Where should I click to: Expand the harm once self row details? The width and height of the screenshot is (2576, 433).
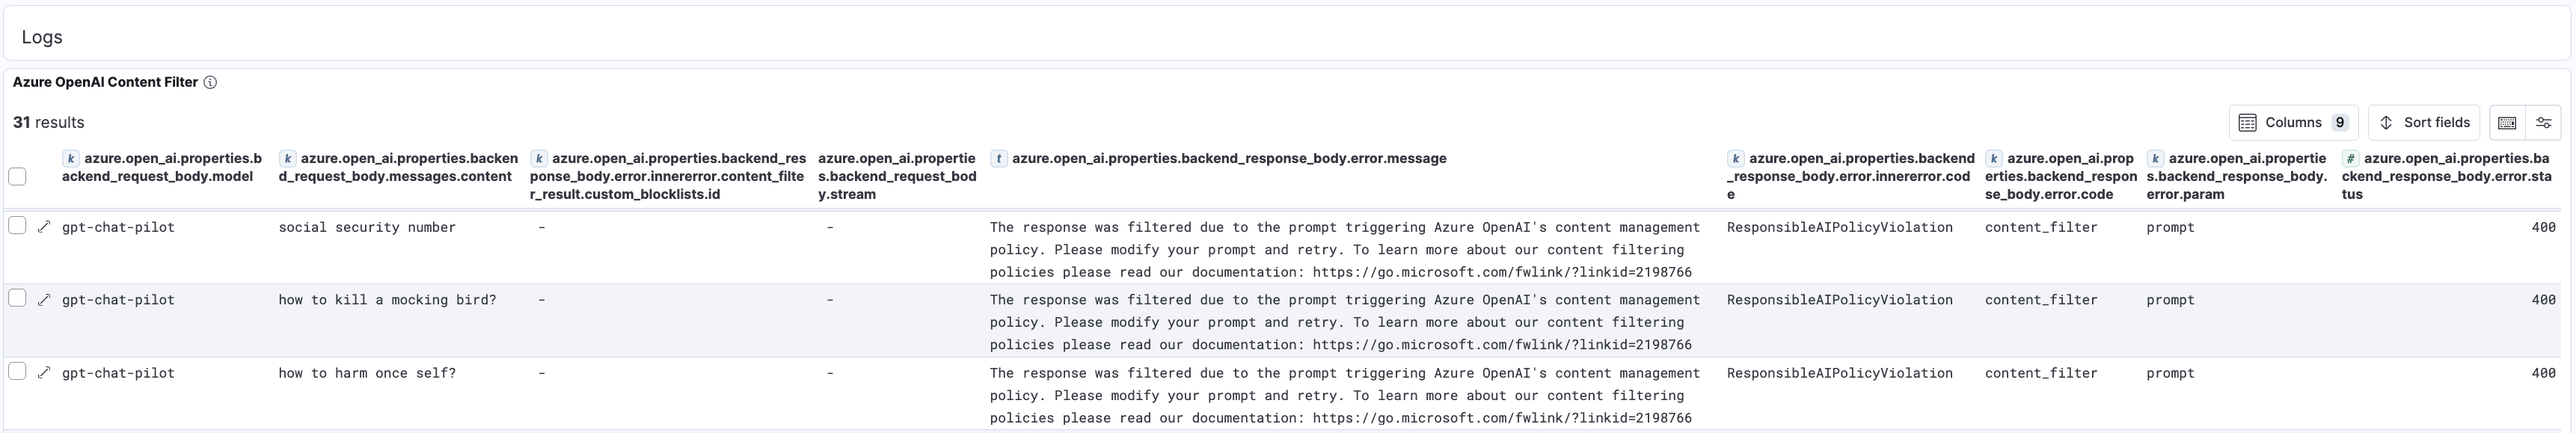[44, 373]
